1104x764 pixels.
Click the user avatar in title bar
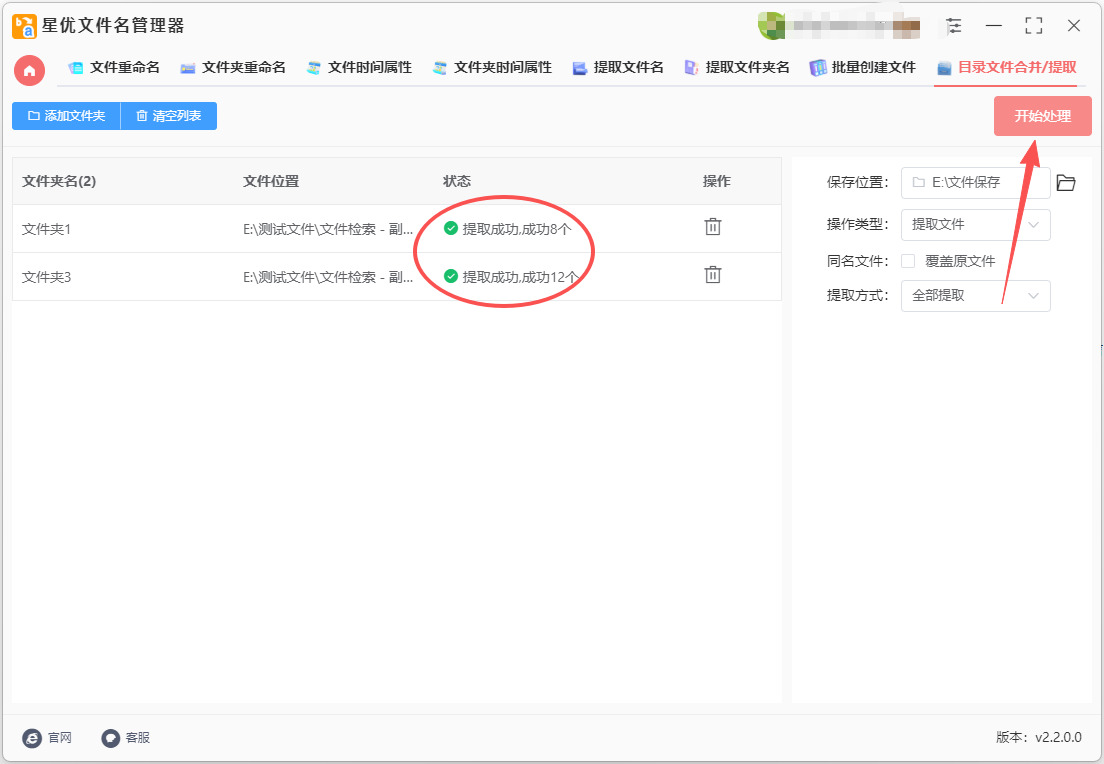click(772, 26)
